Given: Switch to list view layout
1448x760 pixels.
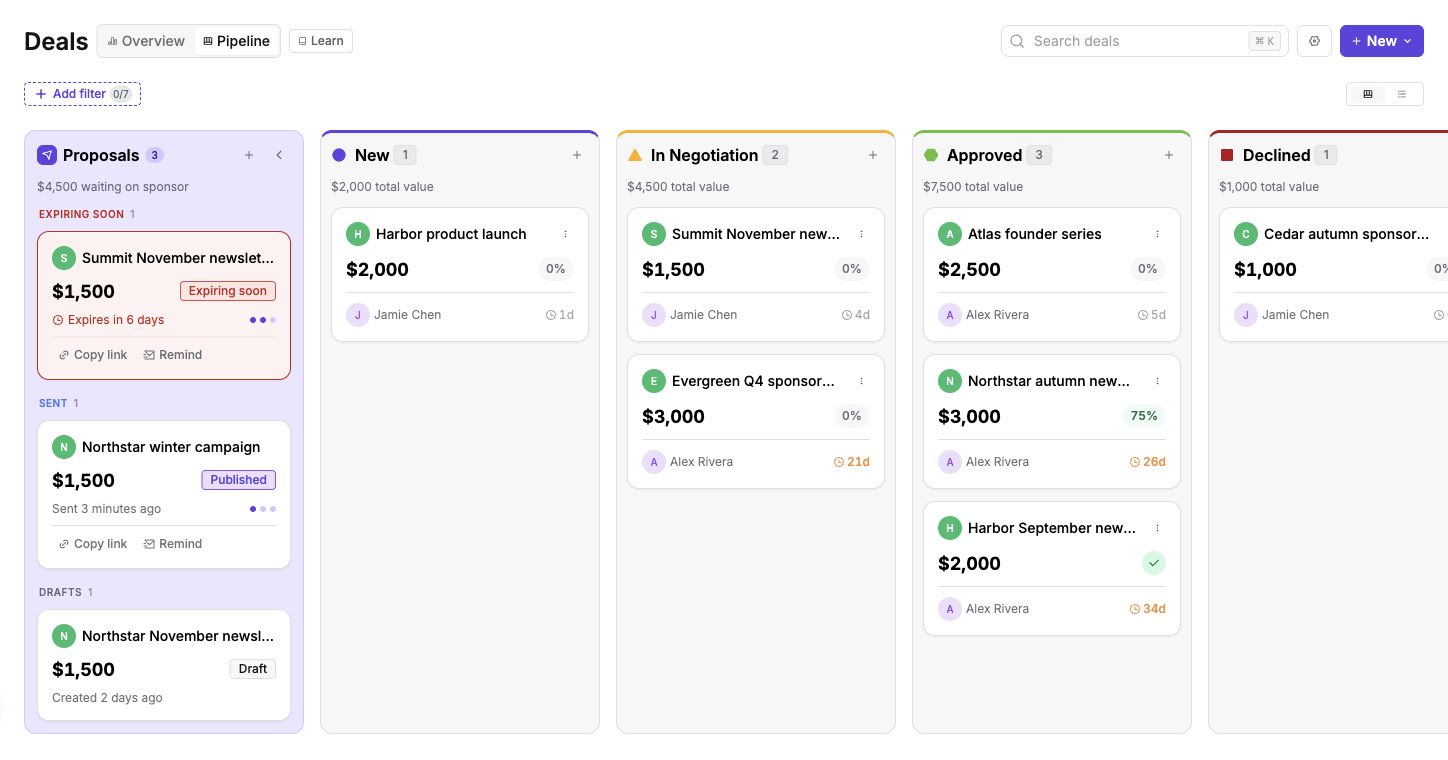Looking at the screenshot, I should click(1402, 94).
